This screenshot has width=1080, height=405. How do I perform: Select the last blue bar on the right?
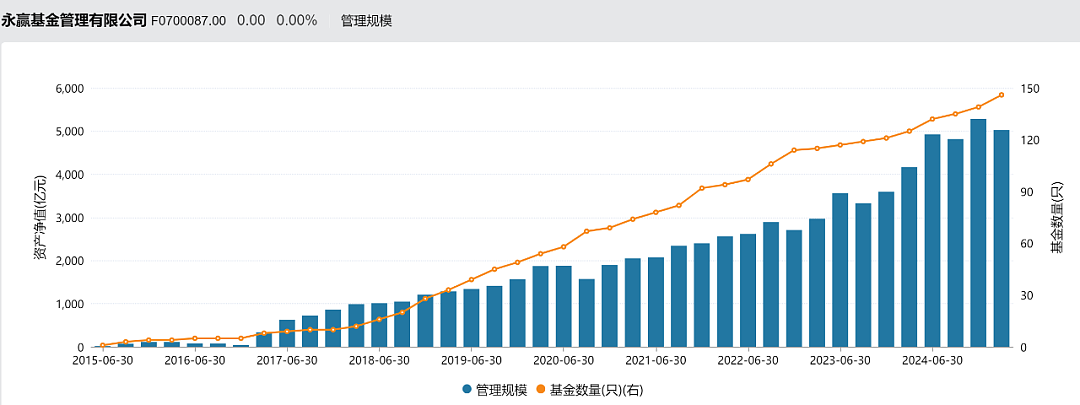tap(1001, 238)
